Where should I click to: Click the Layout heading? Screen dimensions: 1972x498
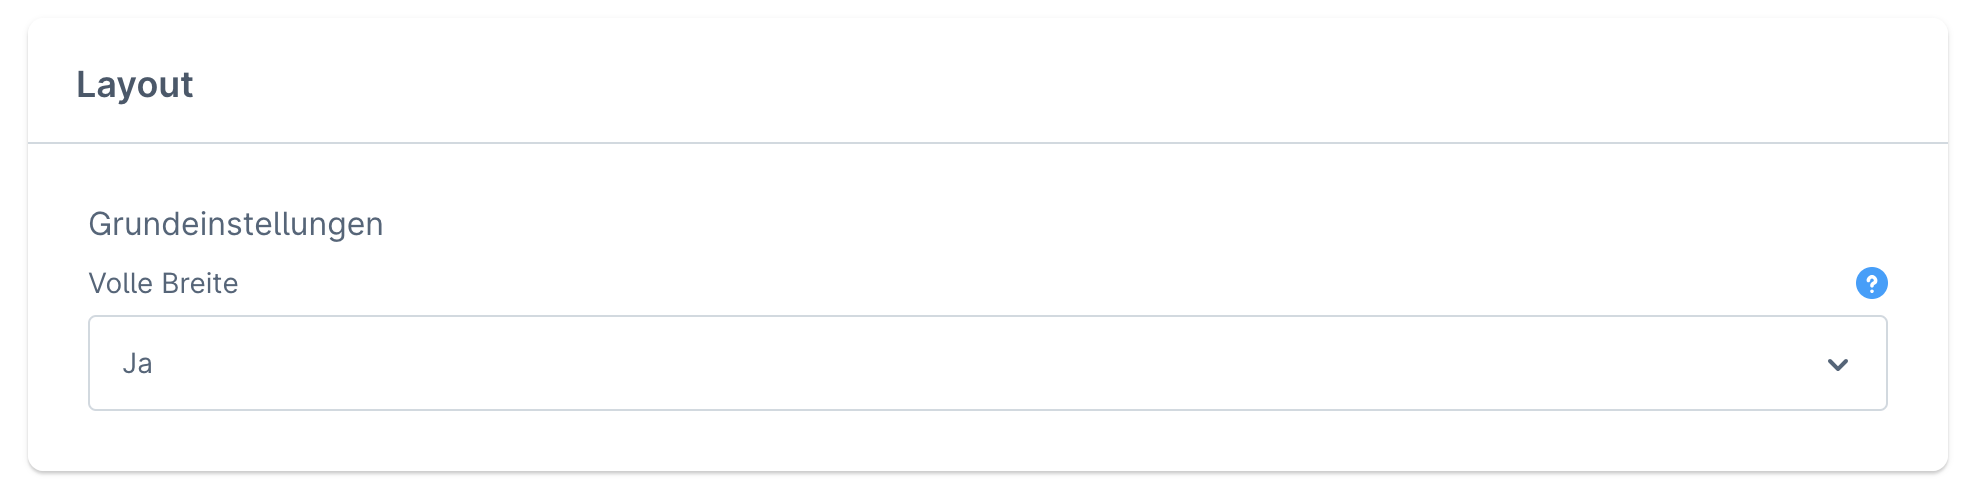(x=135, y=85)
